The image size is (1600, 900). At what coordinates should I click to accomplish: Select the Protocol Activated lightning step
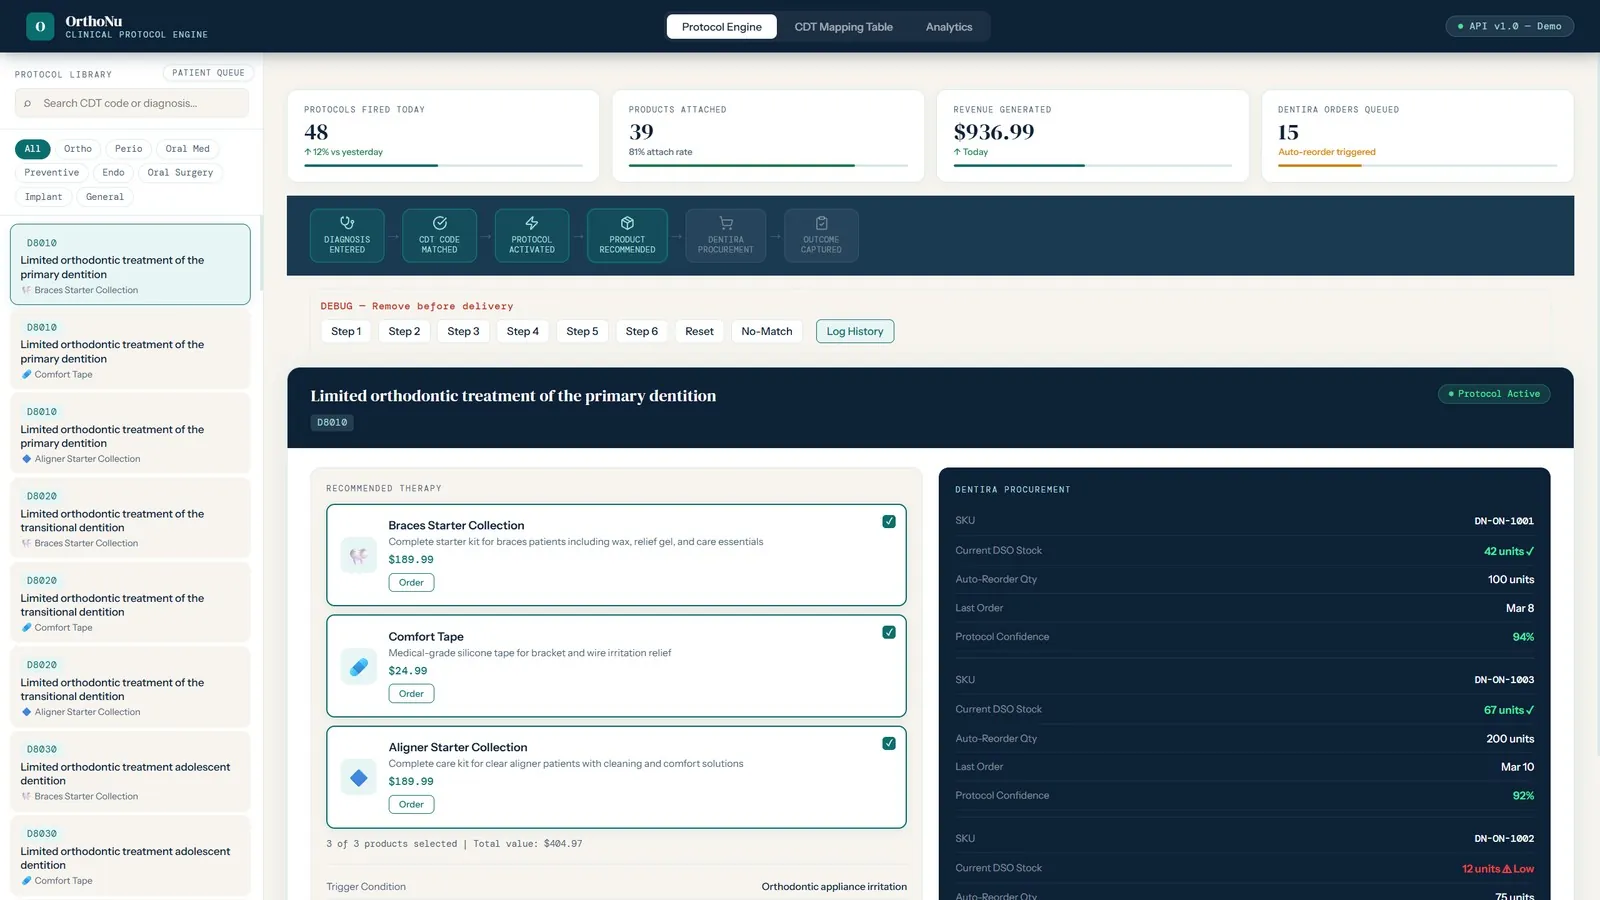[532, 235]
